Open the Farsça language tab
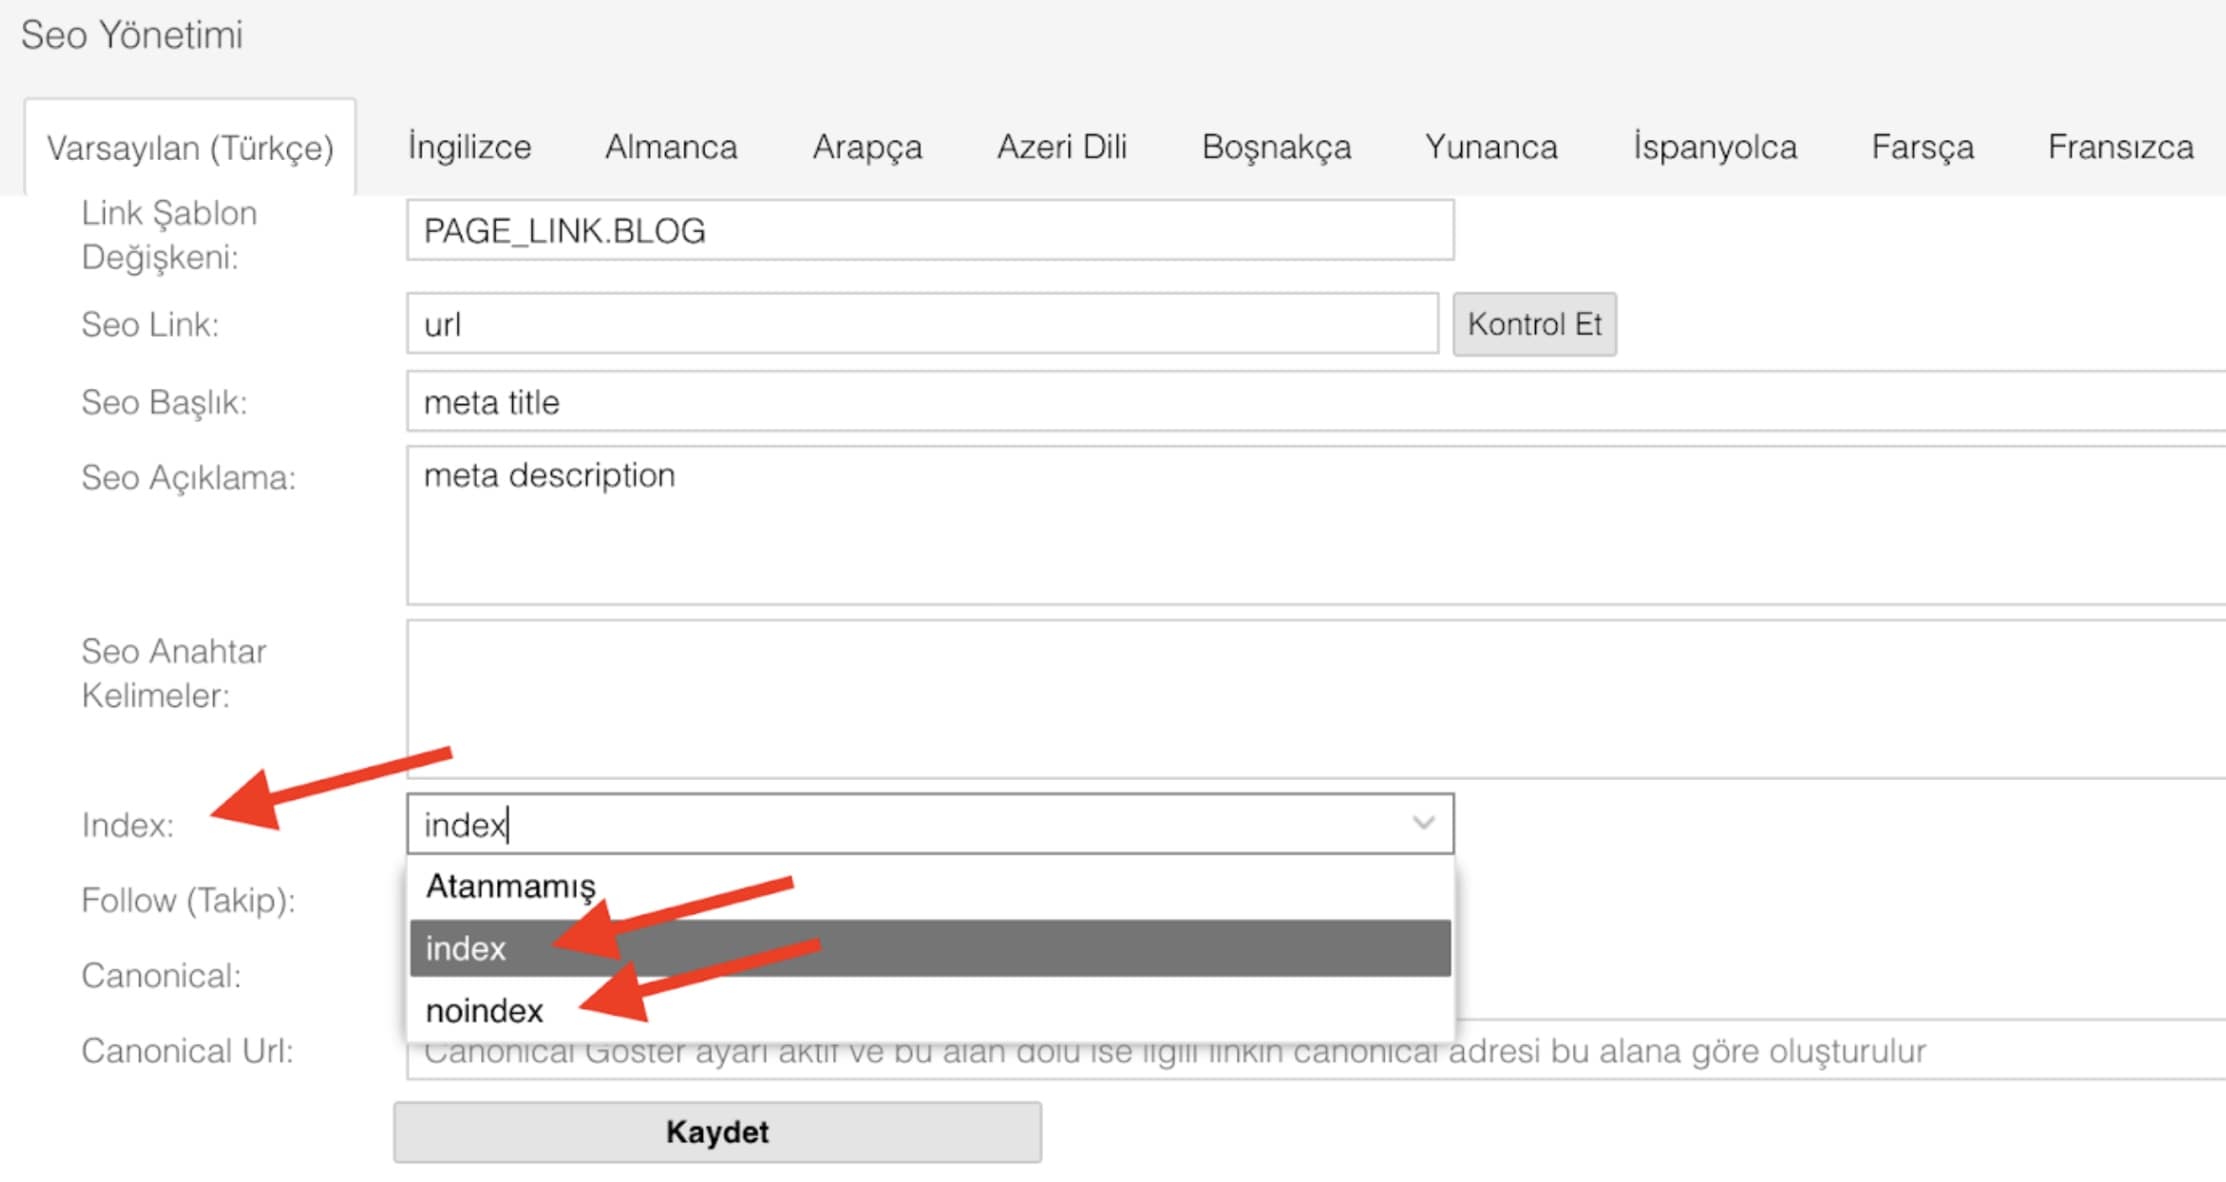 point(1921,146)
